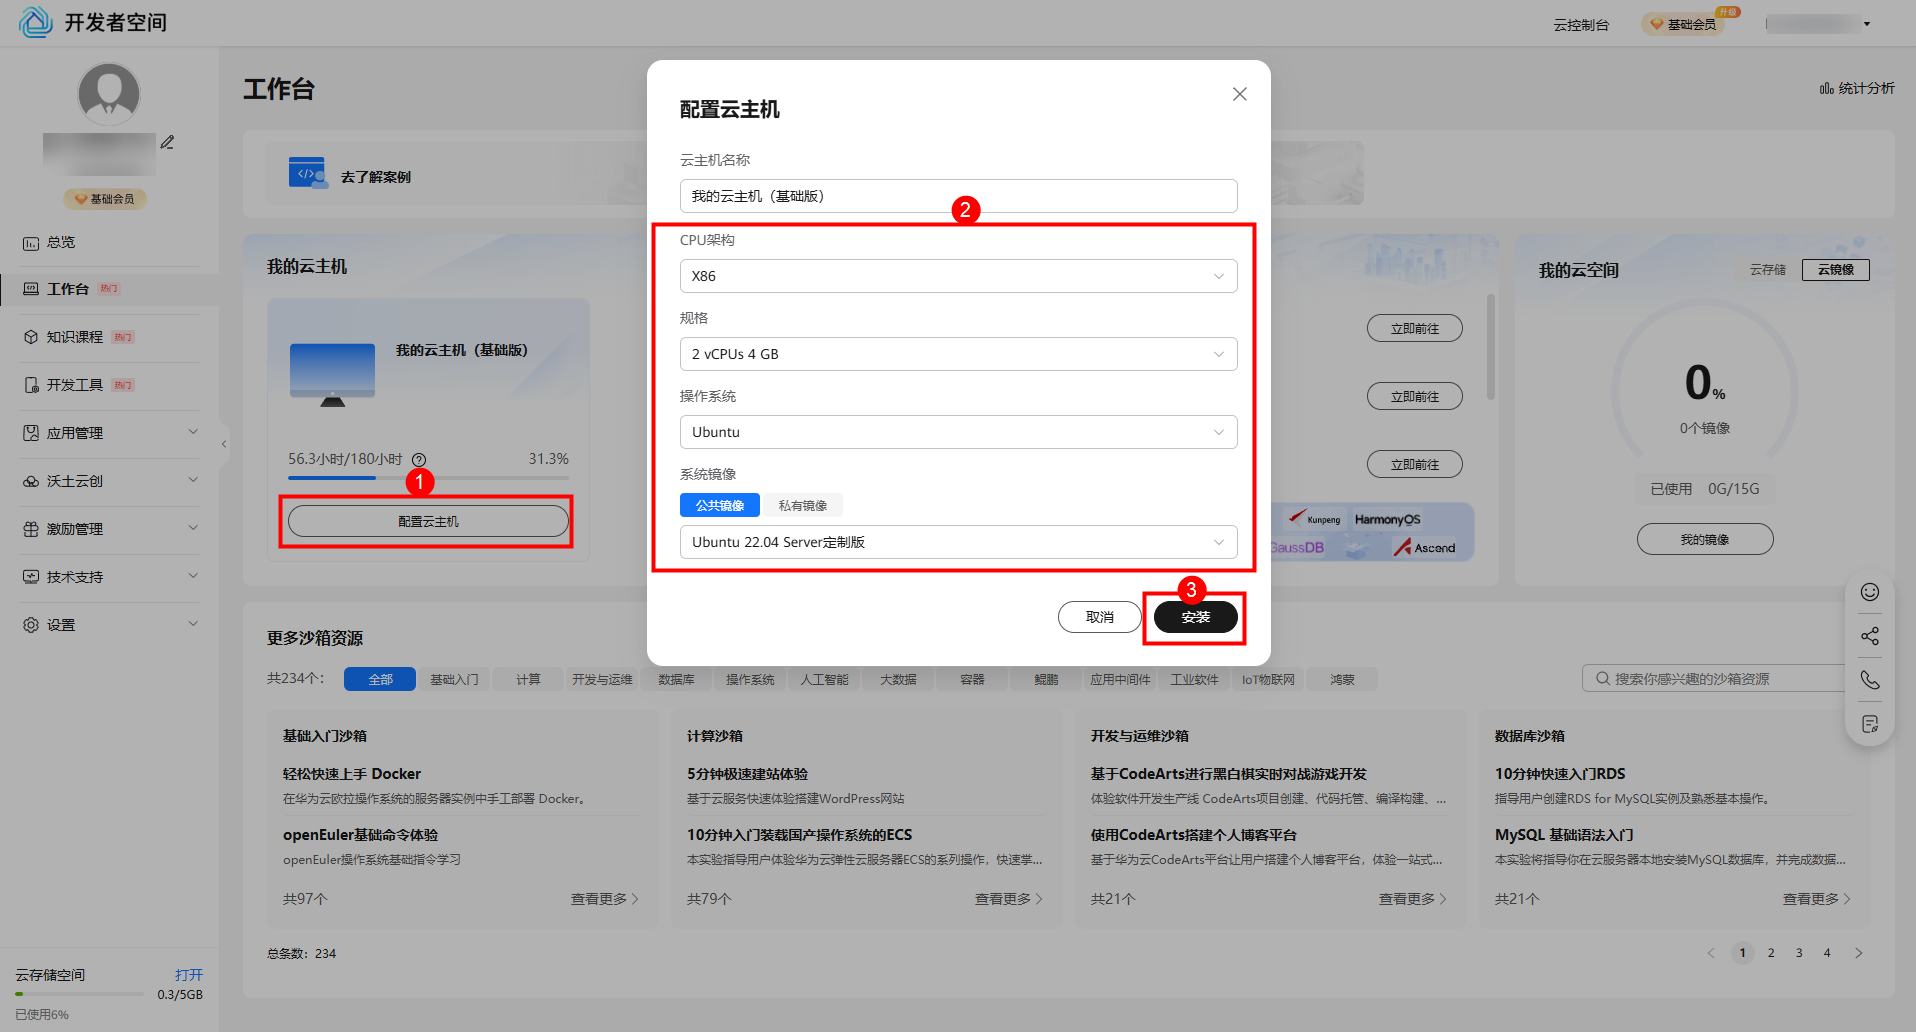Viewport: 1916px width, 1032px height.
Task: Open the Ubuntu 22.04 Server image dropdown
Action: pyautogui.click(x=958, y=542)
